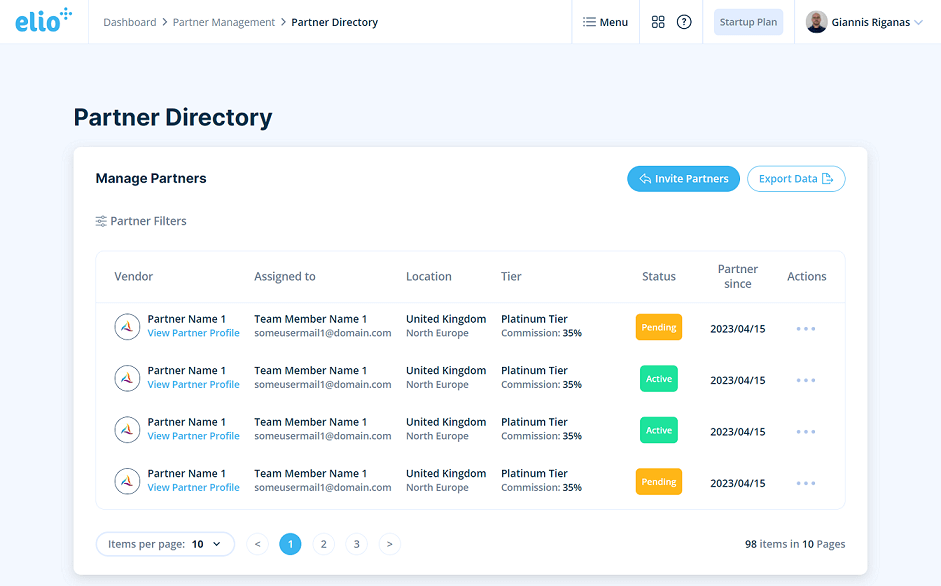The width and height of the screenshot is (941, 586).
Task: Open the apps grid icon in header
Action: tap(657, 21)
